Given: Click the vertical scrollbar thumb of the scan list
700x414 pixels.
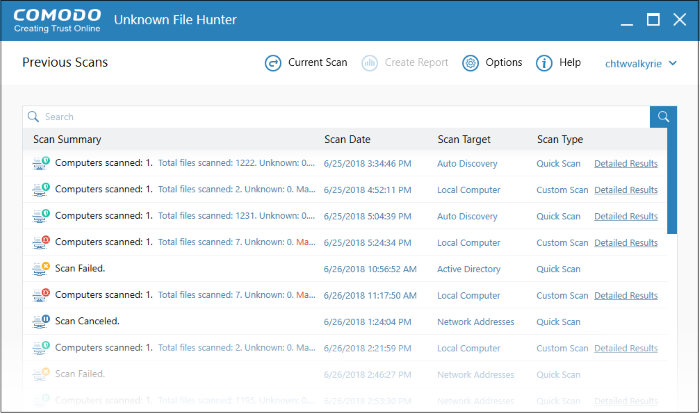Looking at the screenshot, I should tap(672, 180).
